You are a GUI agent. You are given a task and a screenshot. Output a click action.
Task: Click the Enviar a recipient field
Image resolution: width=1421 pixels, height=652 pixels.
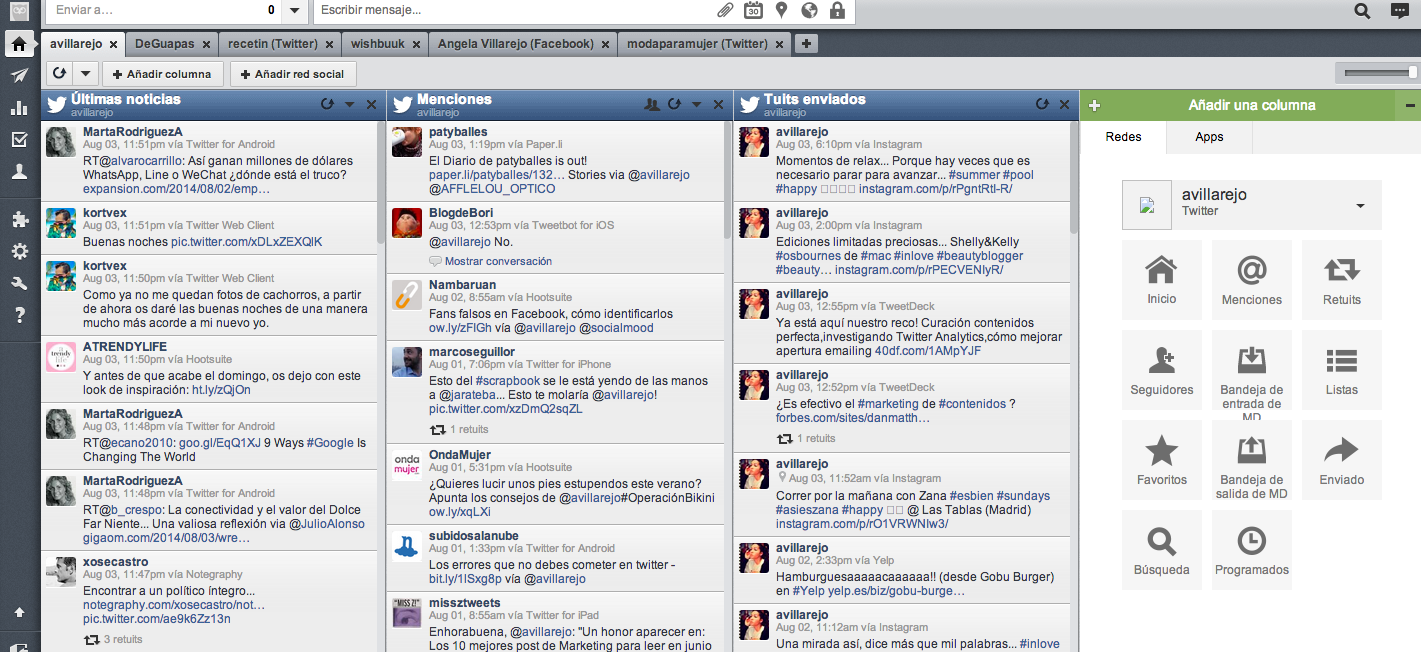[164, 11]
